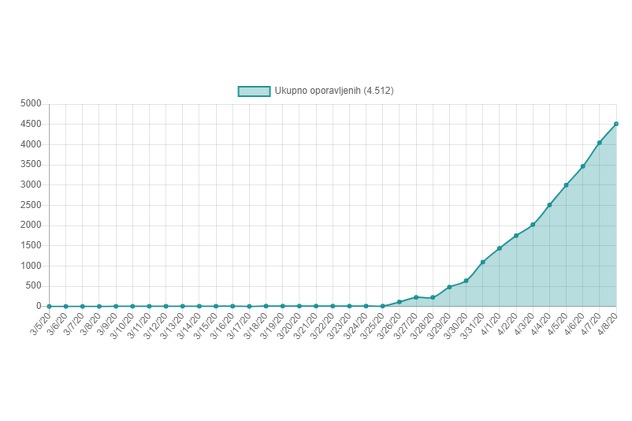This screenshot has height=421, width=632.
Task: Click the 4/6/20 data point marker
Action: (583, 166)
